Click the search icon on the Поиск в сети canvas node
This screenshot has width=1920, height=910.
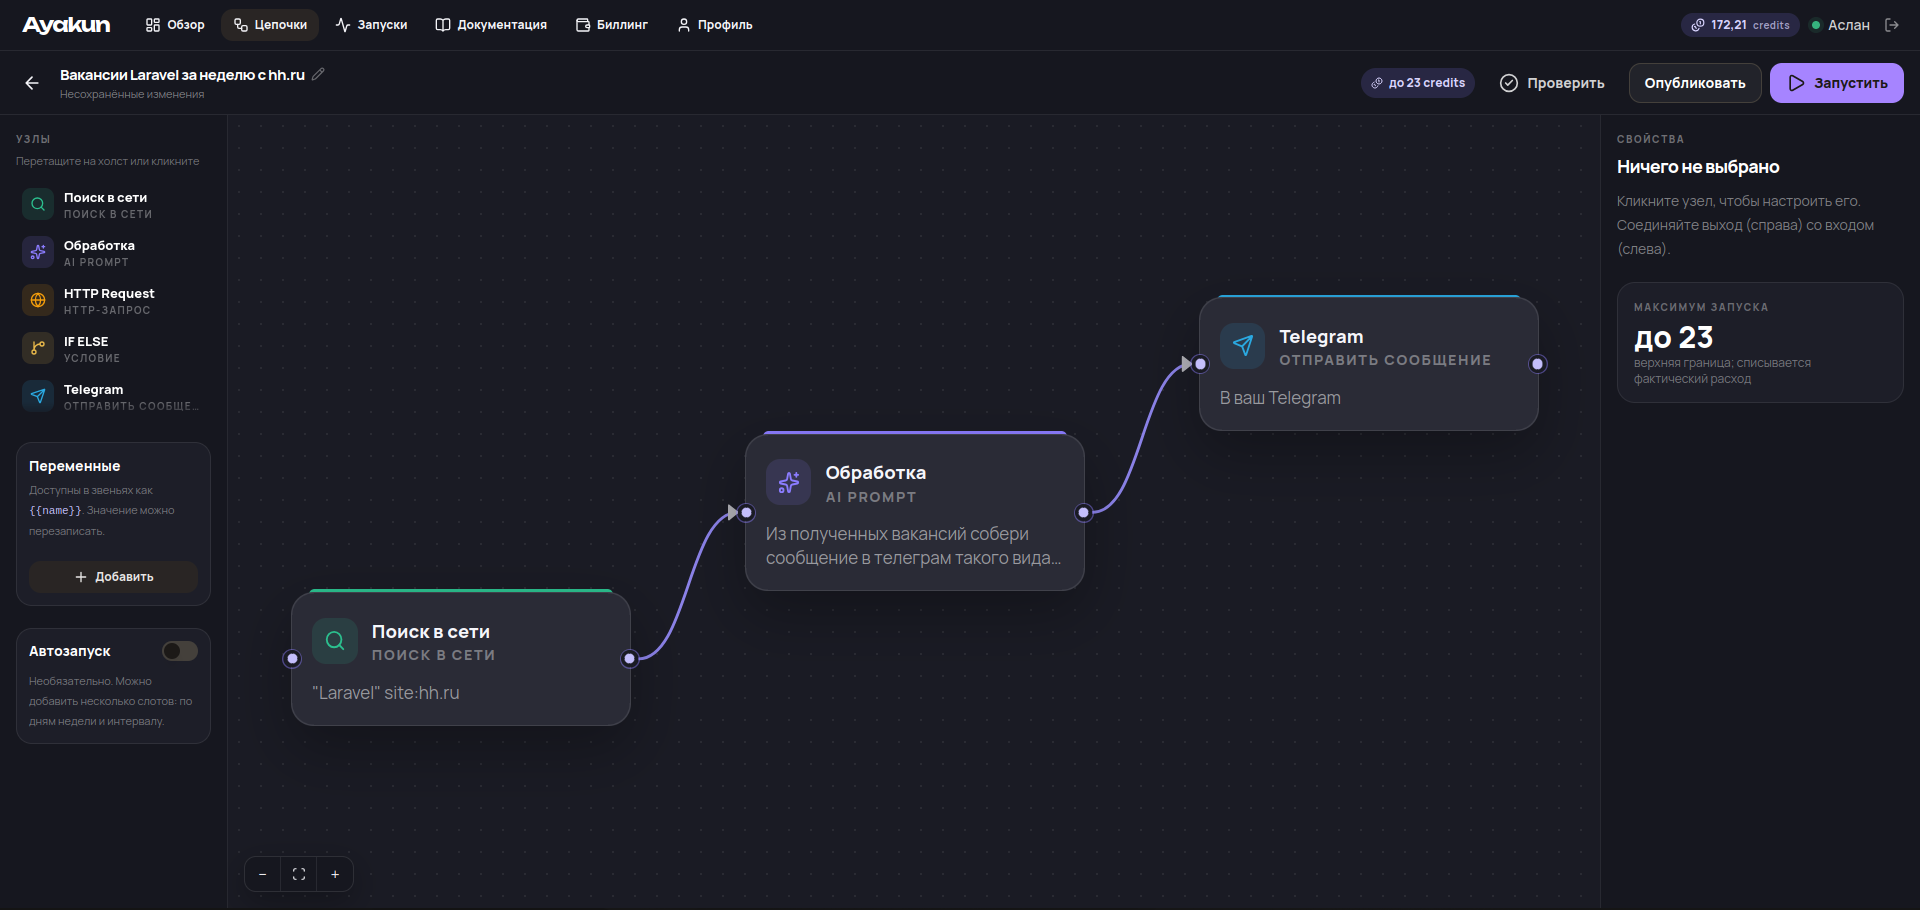tap(335, 641)
